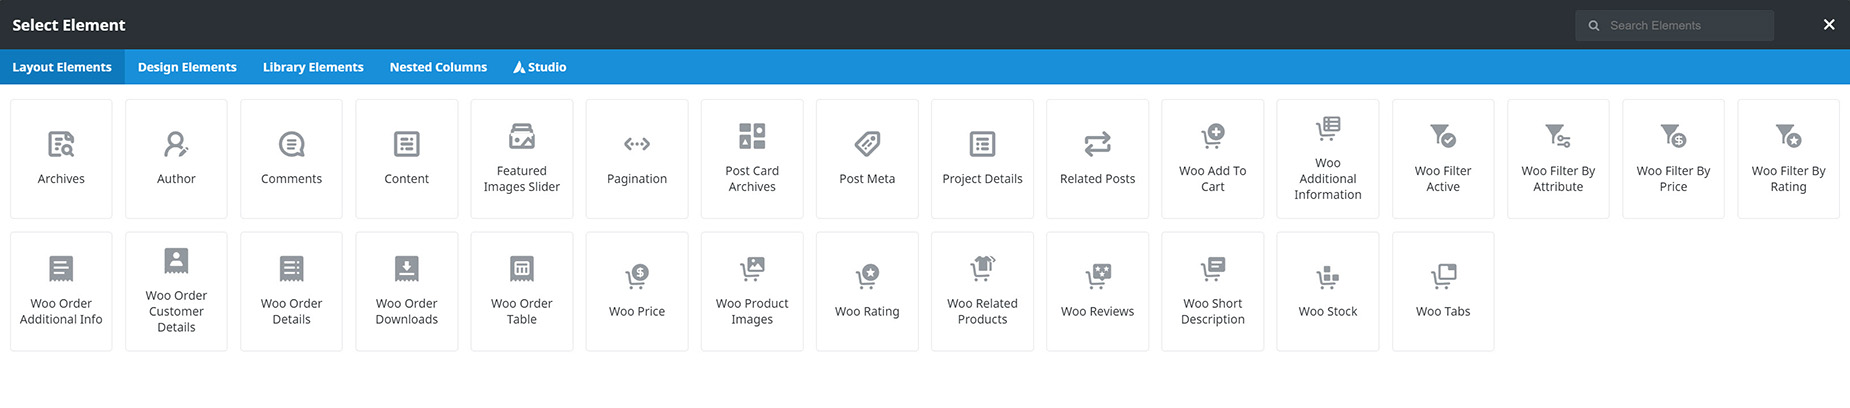Choose the Related Posts element

pyautogui.click(x=1097, y=159)
